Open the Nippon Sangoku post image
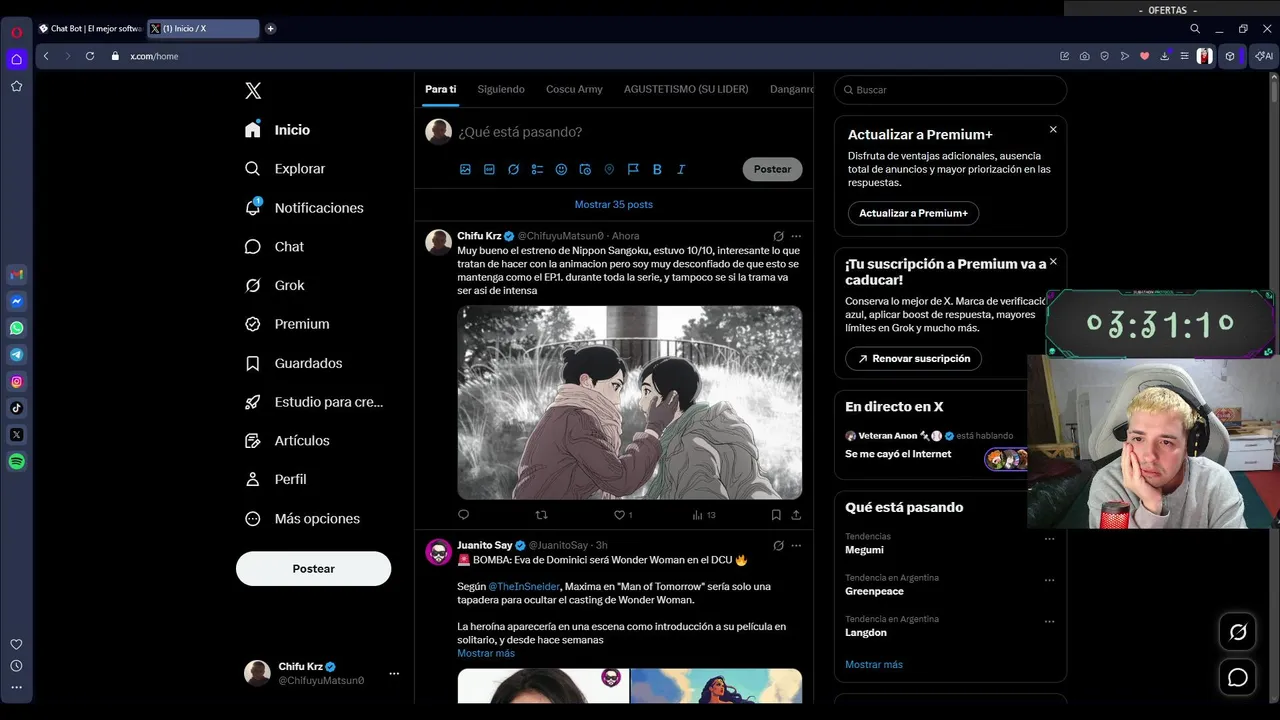The width and height of the screenshot is (1280, 720). [630, 402]
